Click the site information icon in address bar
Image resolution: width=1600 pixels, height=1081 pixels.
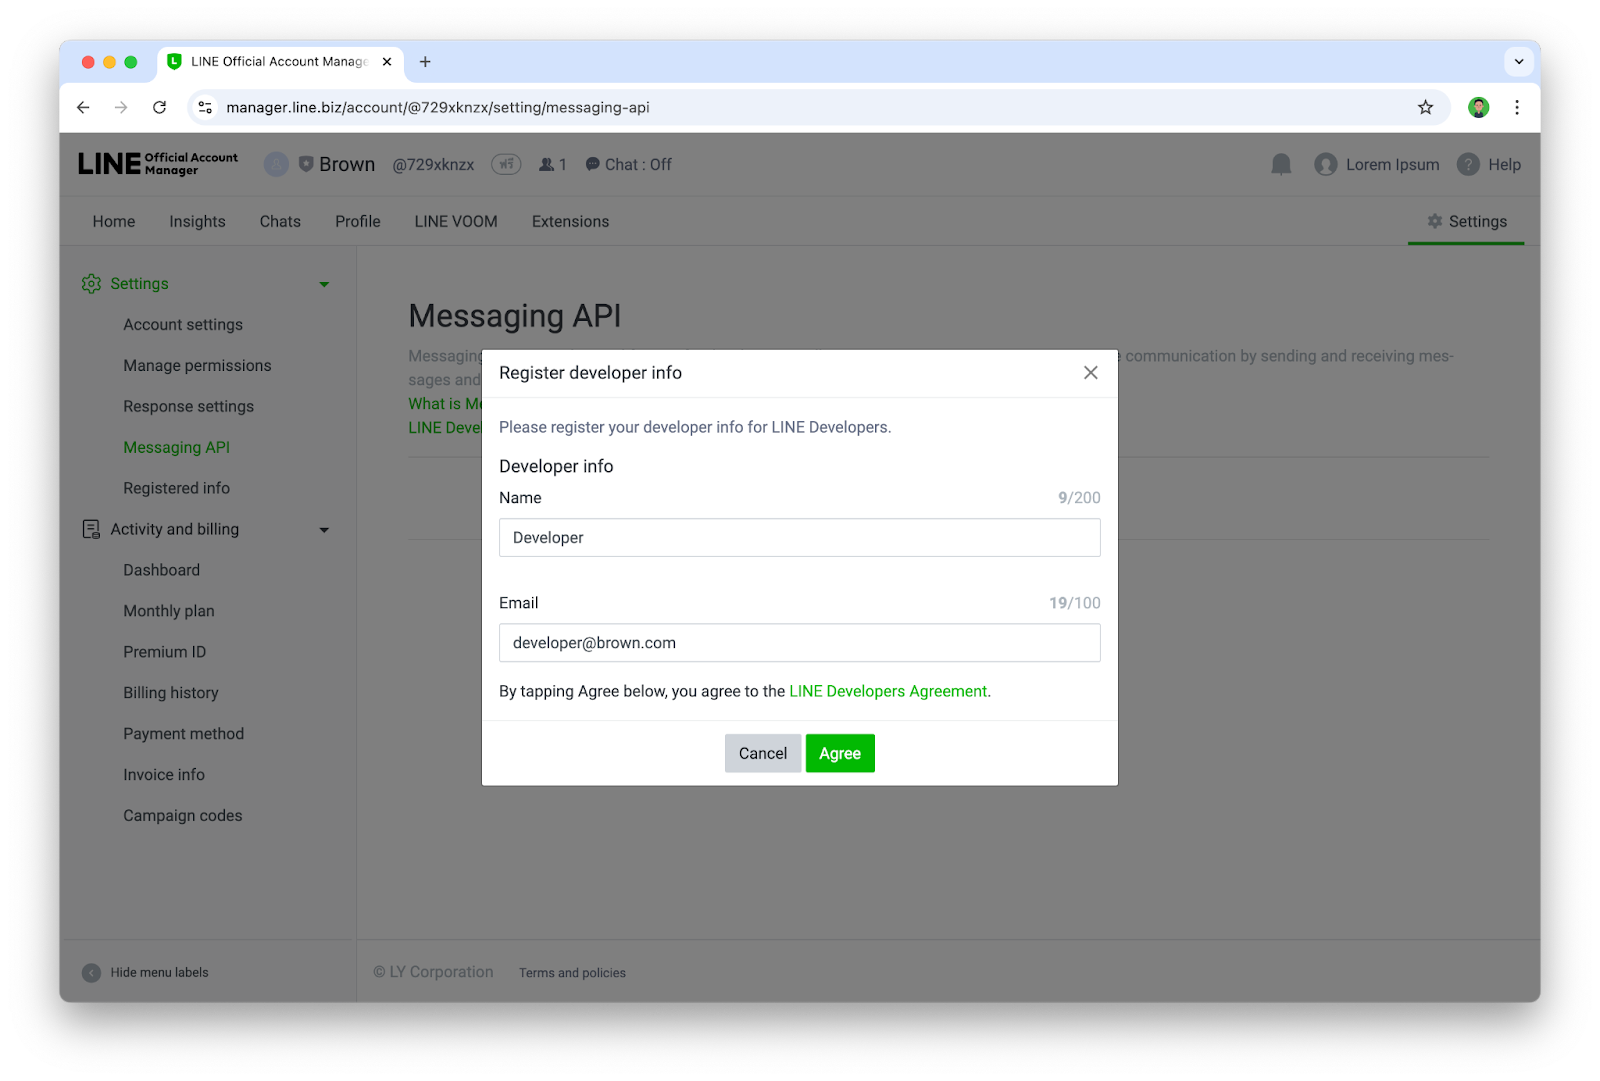205,107
